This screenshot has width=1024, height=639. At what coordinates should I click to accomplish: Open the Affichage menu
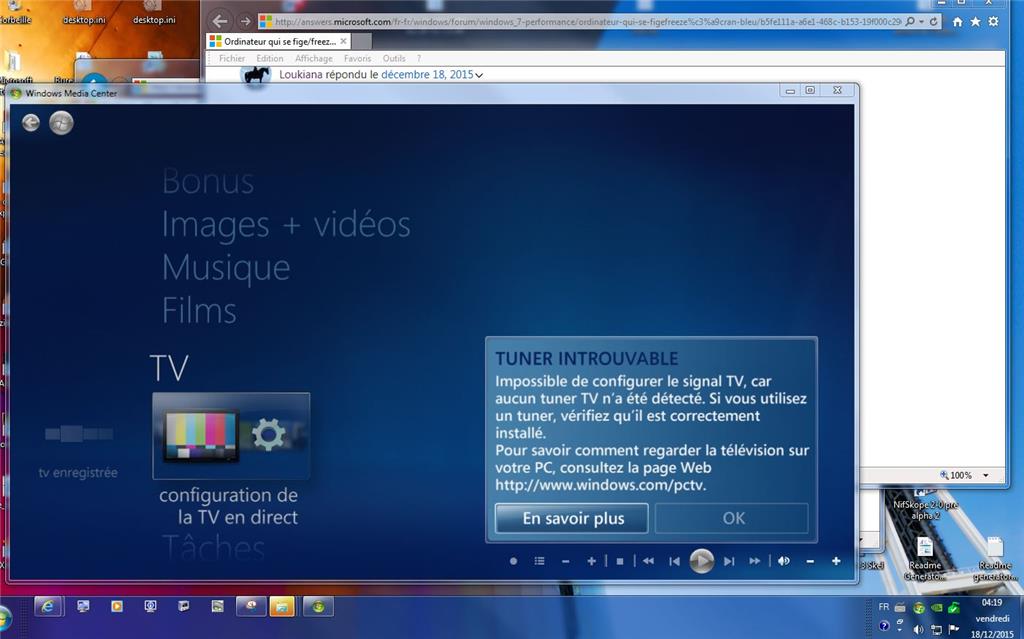313,58
